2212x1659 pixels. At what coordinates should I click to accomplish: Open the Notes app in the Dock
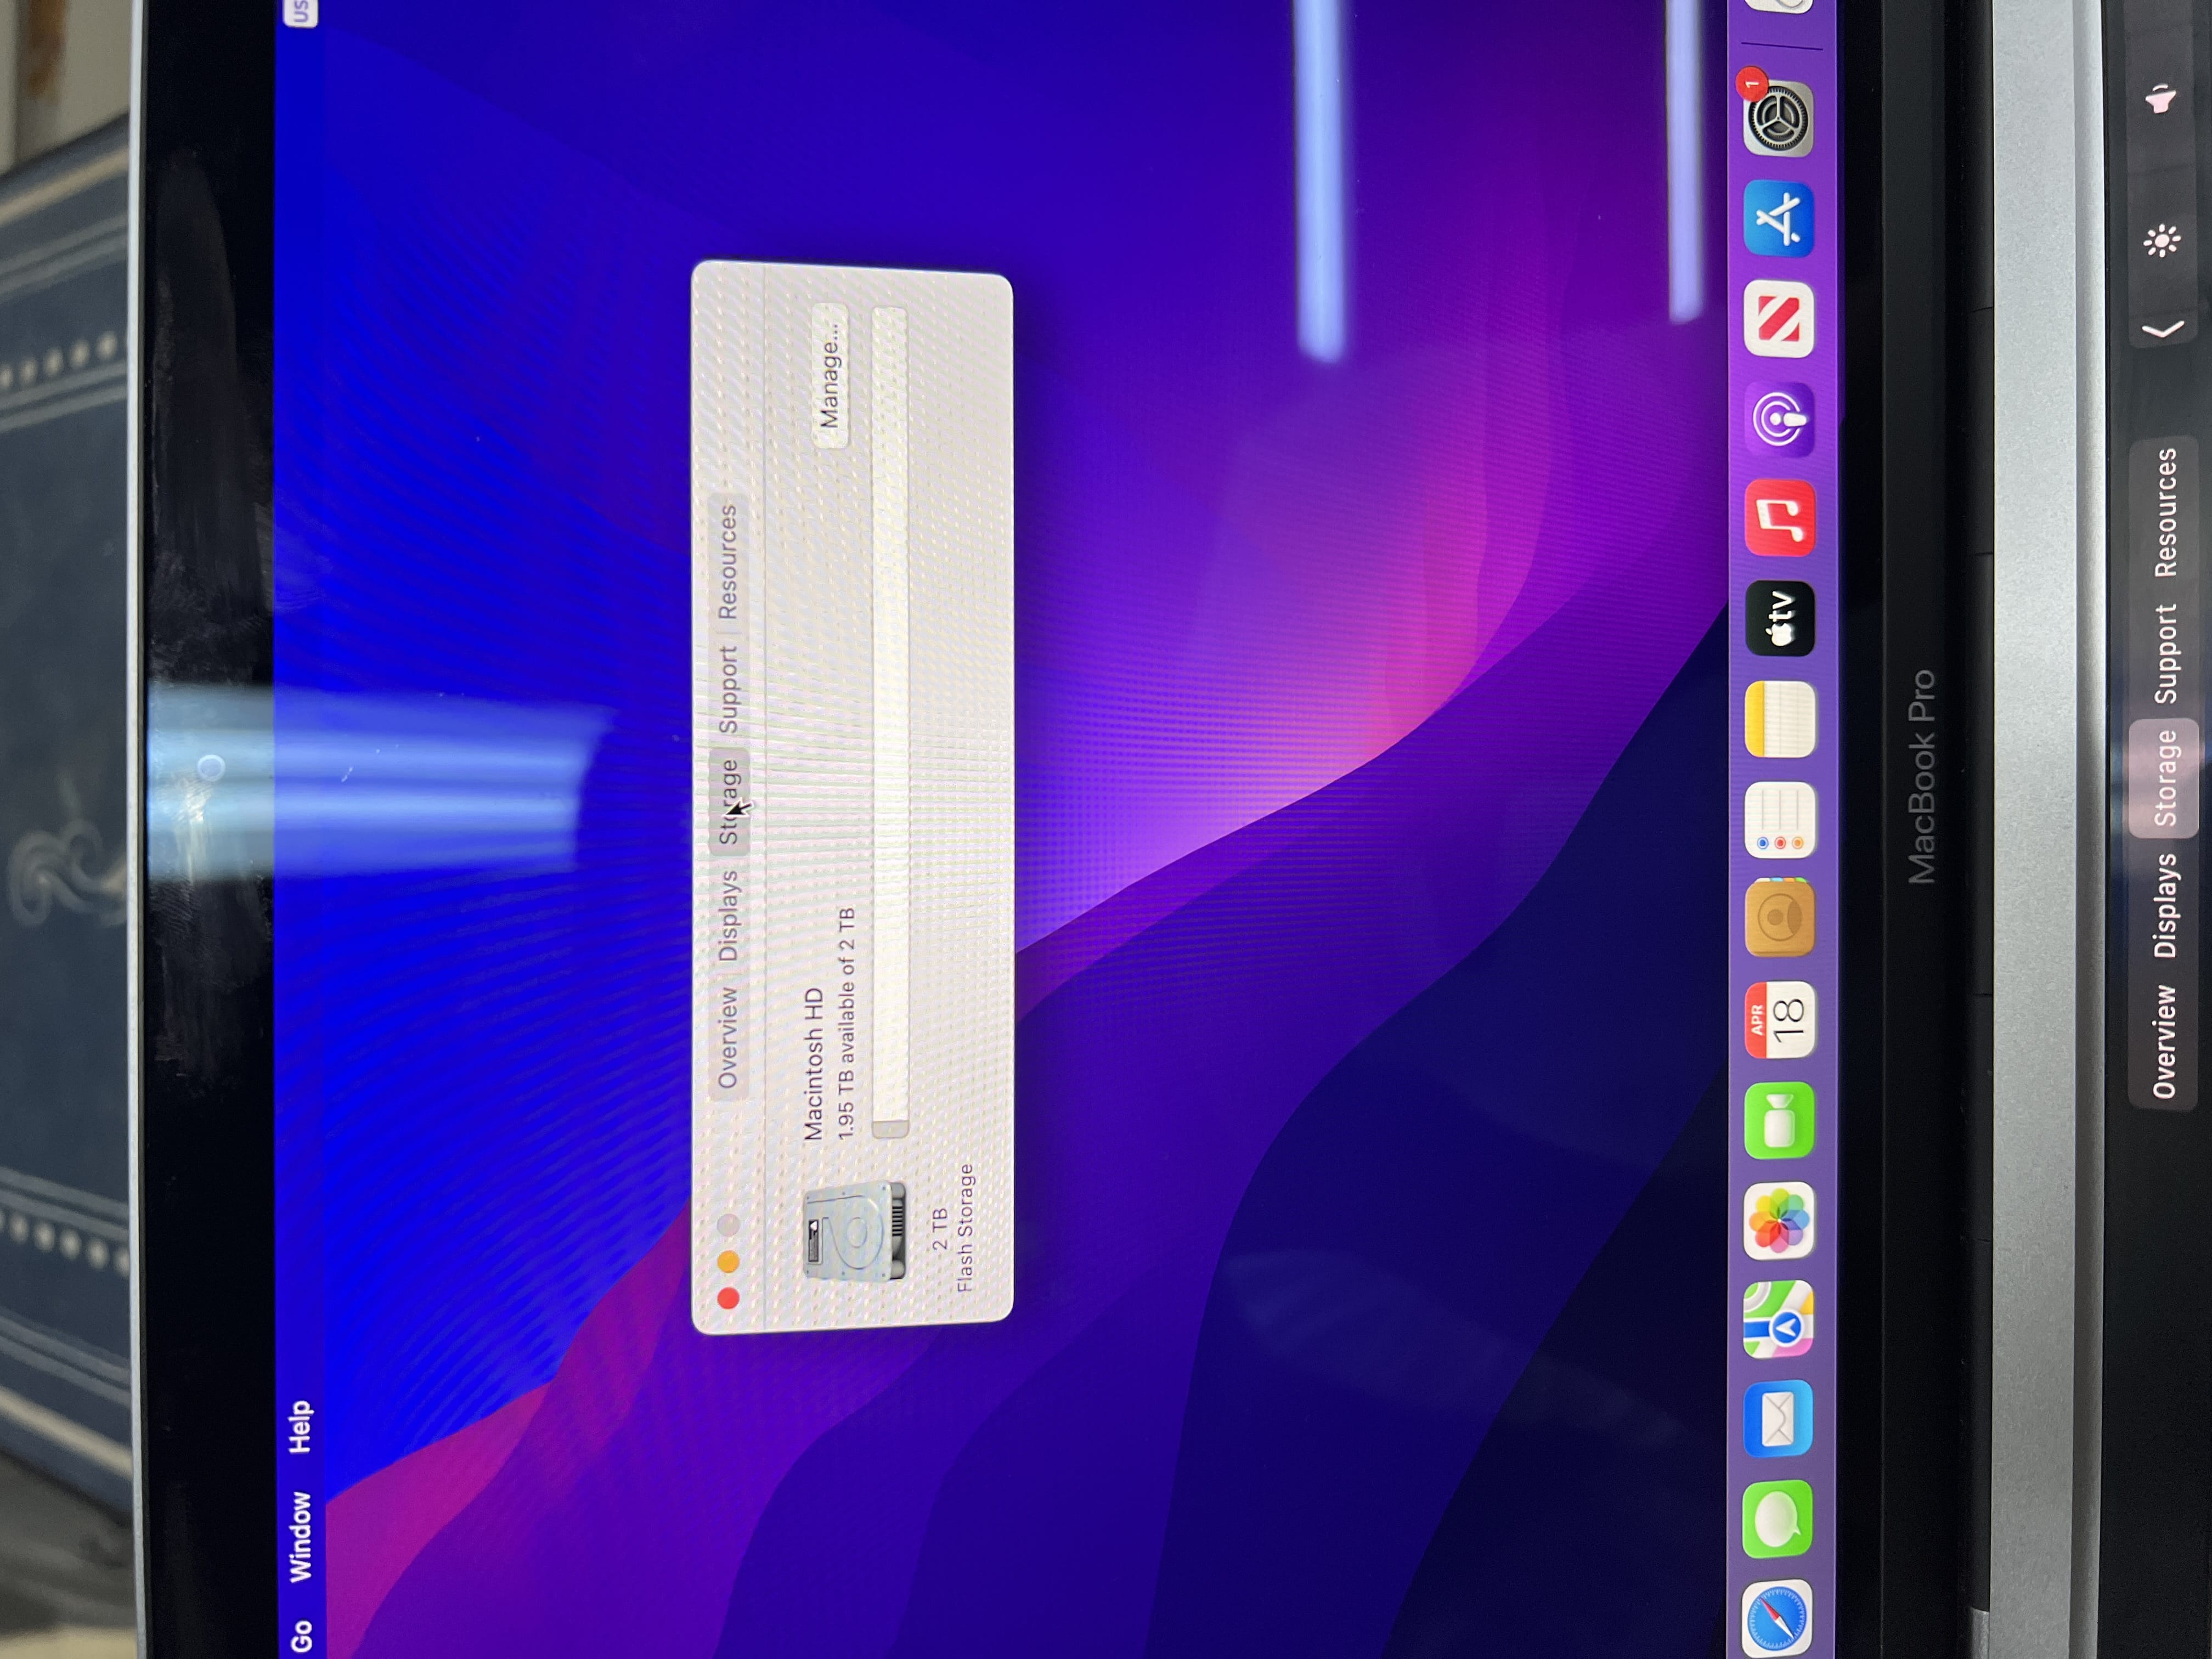1779,719
